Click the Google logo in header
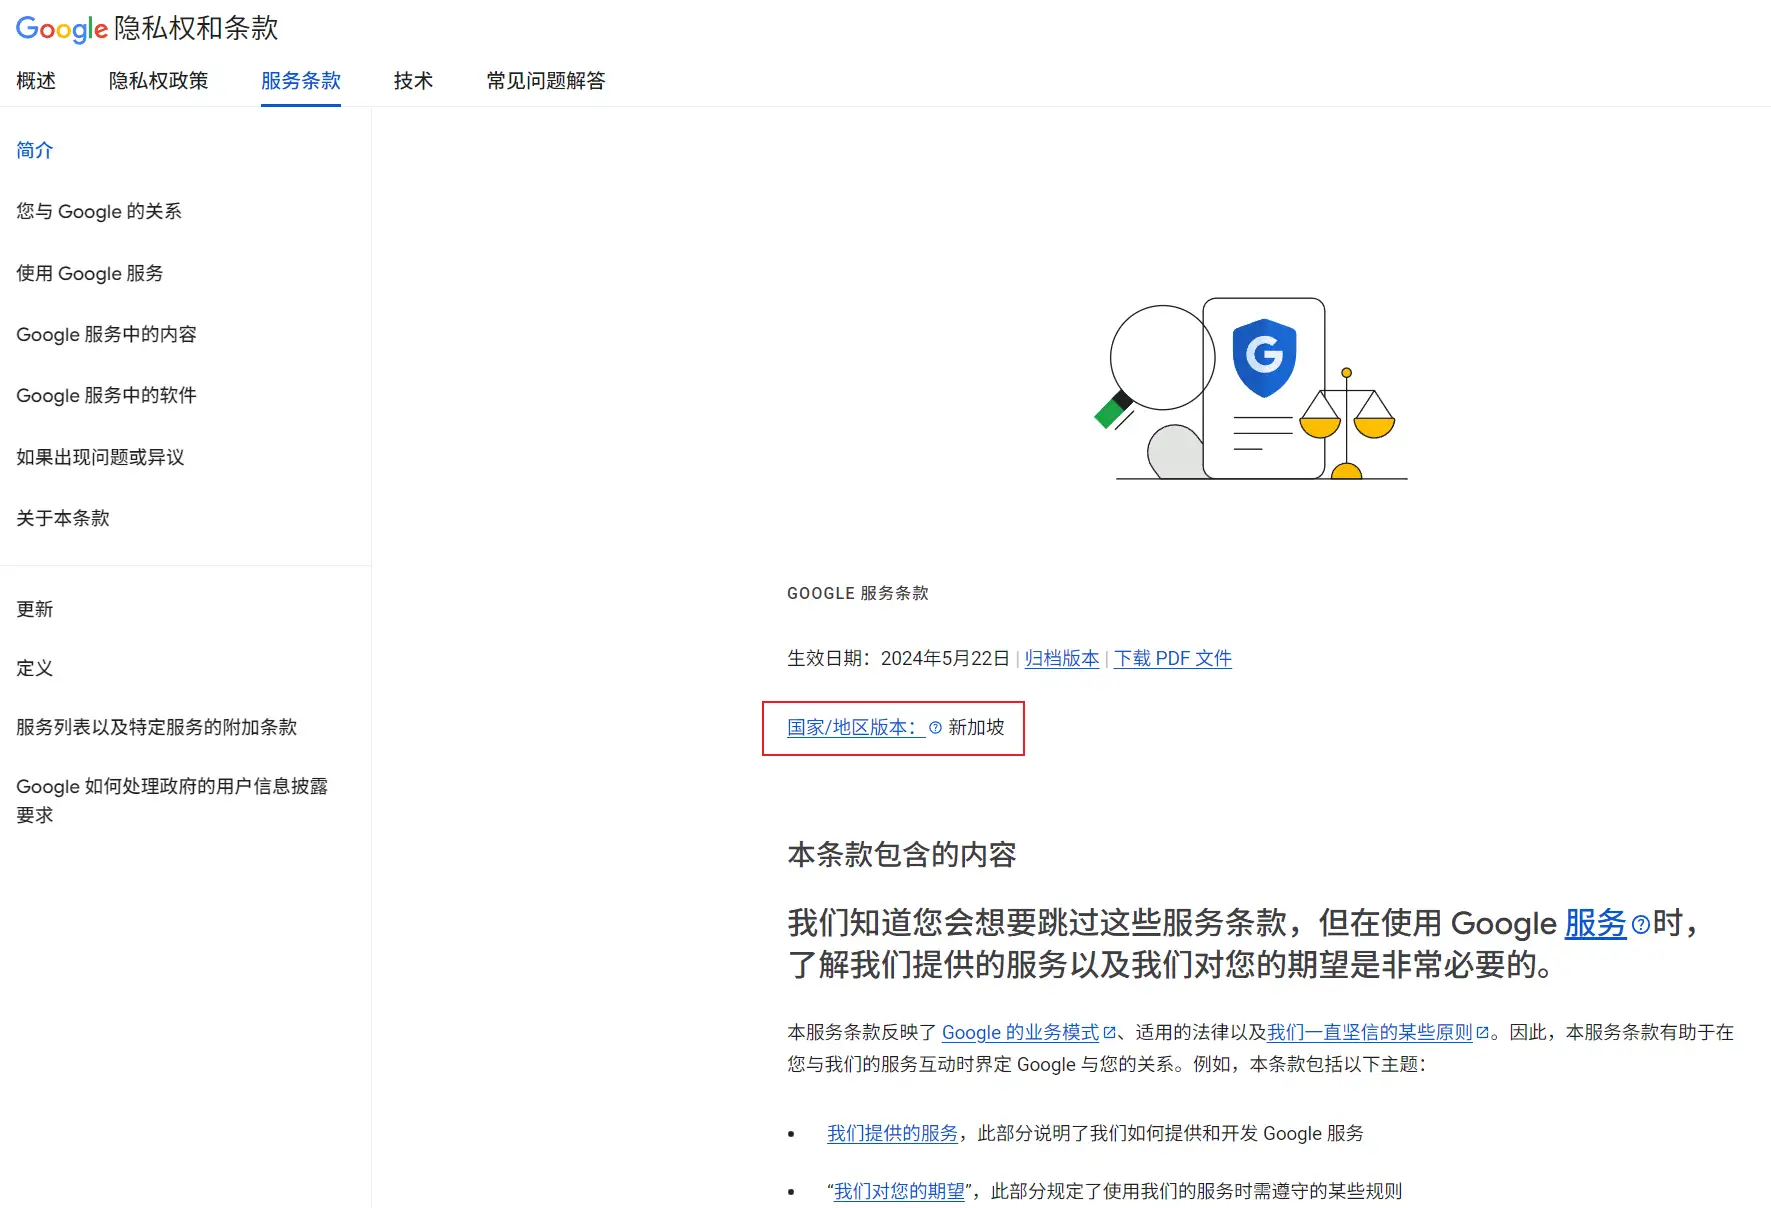Screen dimensions: 1771x1208 pos(61,29)
